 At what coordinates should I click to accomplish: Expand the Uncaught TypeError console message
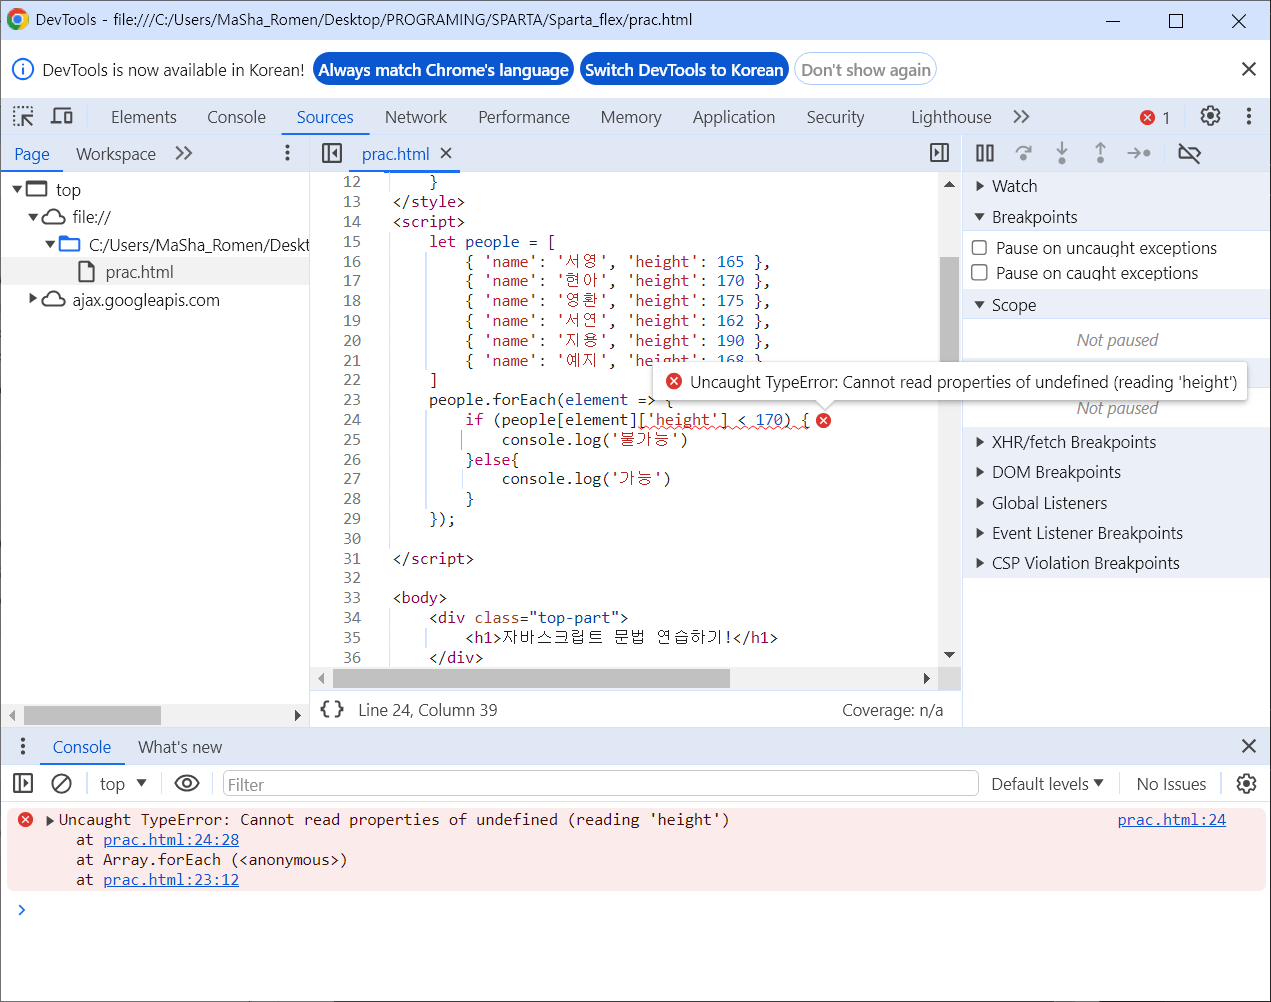[50, 820]
